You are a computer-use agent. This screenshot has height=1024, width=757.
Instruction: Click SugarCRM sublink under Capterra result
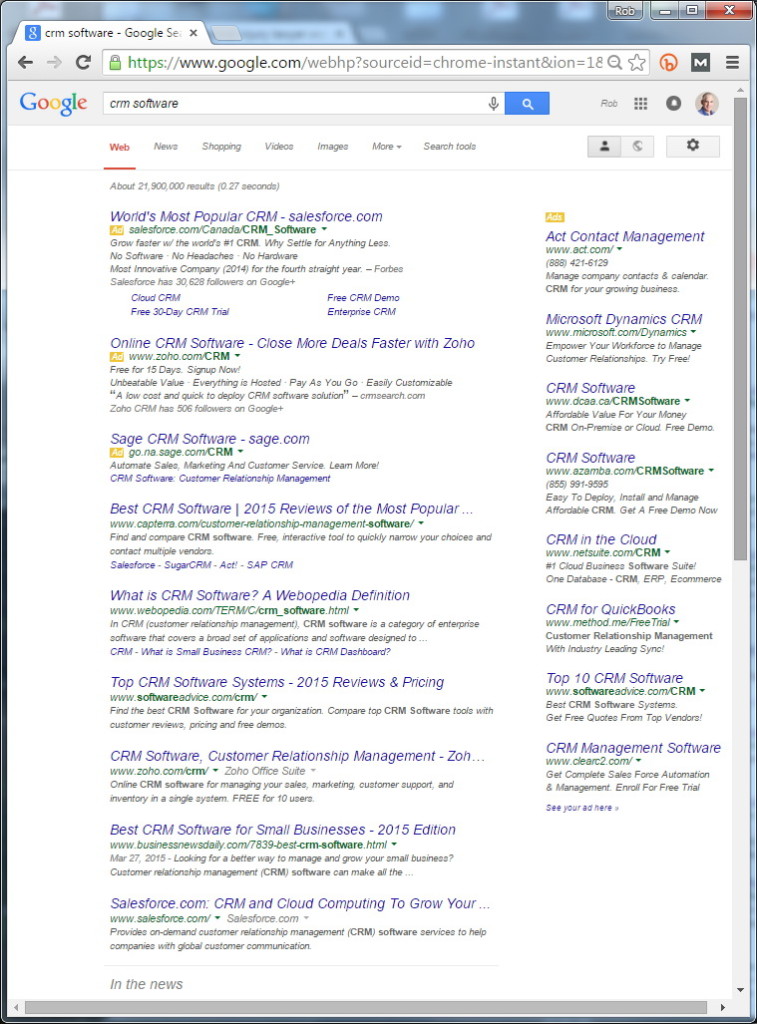[187, 565]
